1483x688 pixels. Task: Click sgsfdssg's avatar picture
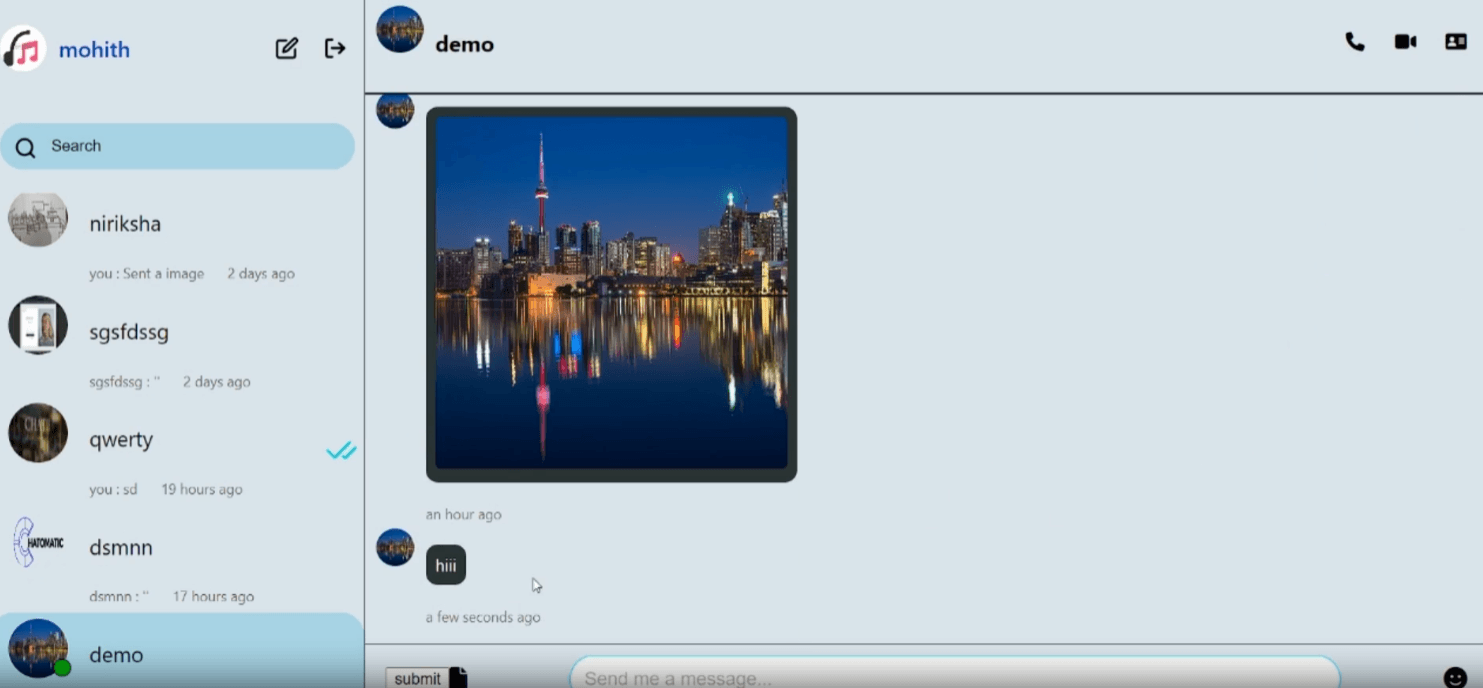pyautogui.click(x=38, y=325)
